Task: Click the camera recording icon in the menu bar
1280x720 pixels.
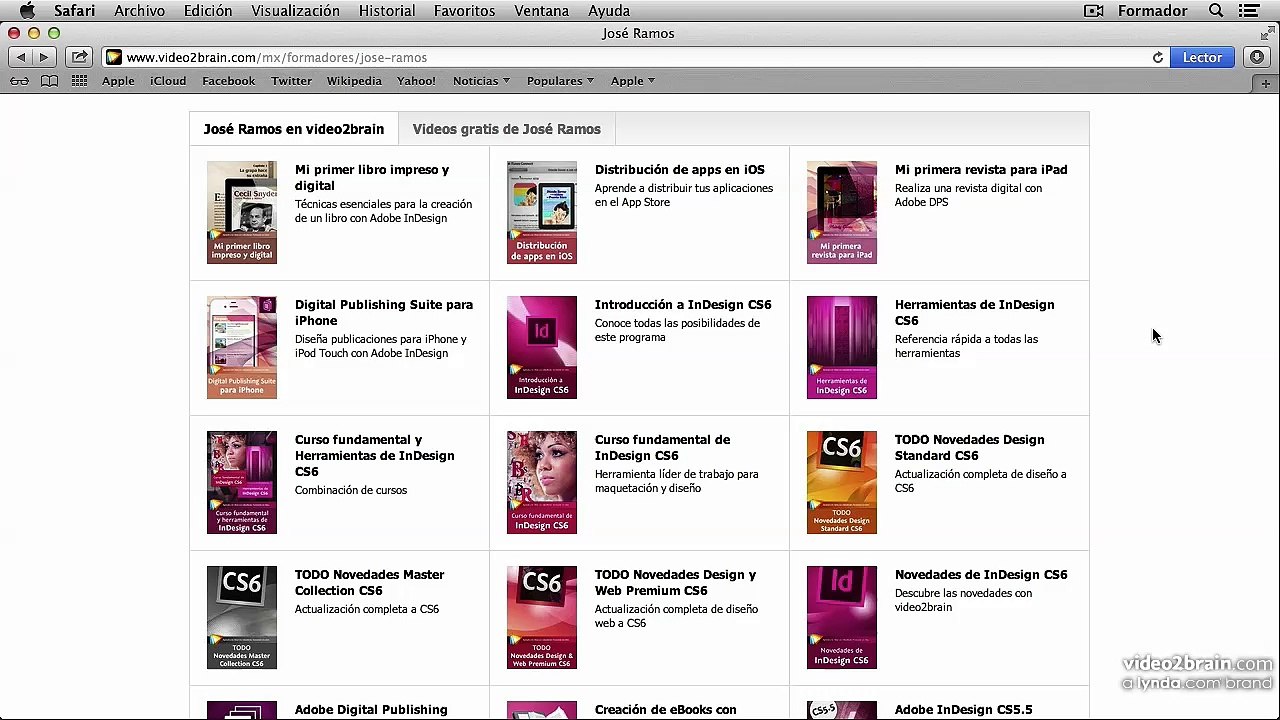Action: tap(1094, 11)
